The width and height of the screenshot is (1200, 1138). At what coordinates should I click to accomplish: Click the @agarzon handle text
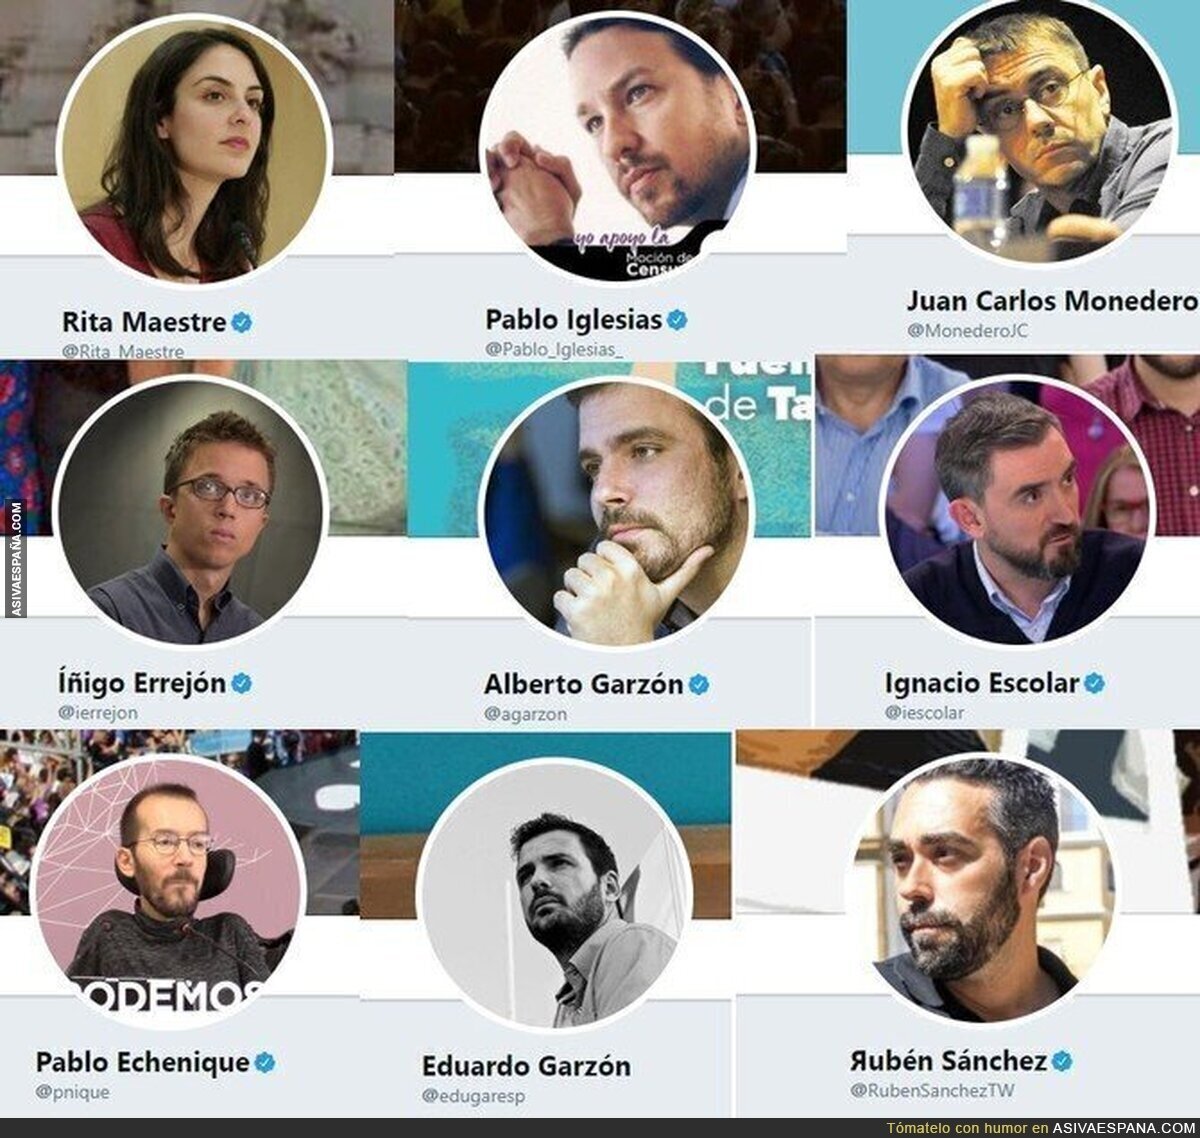click(526, 714)
